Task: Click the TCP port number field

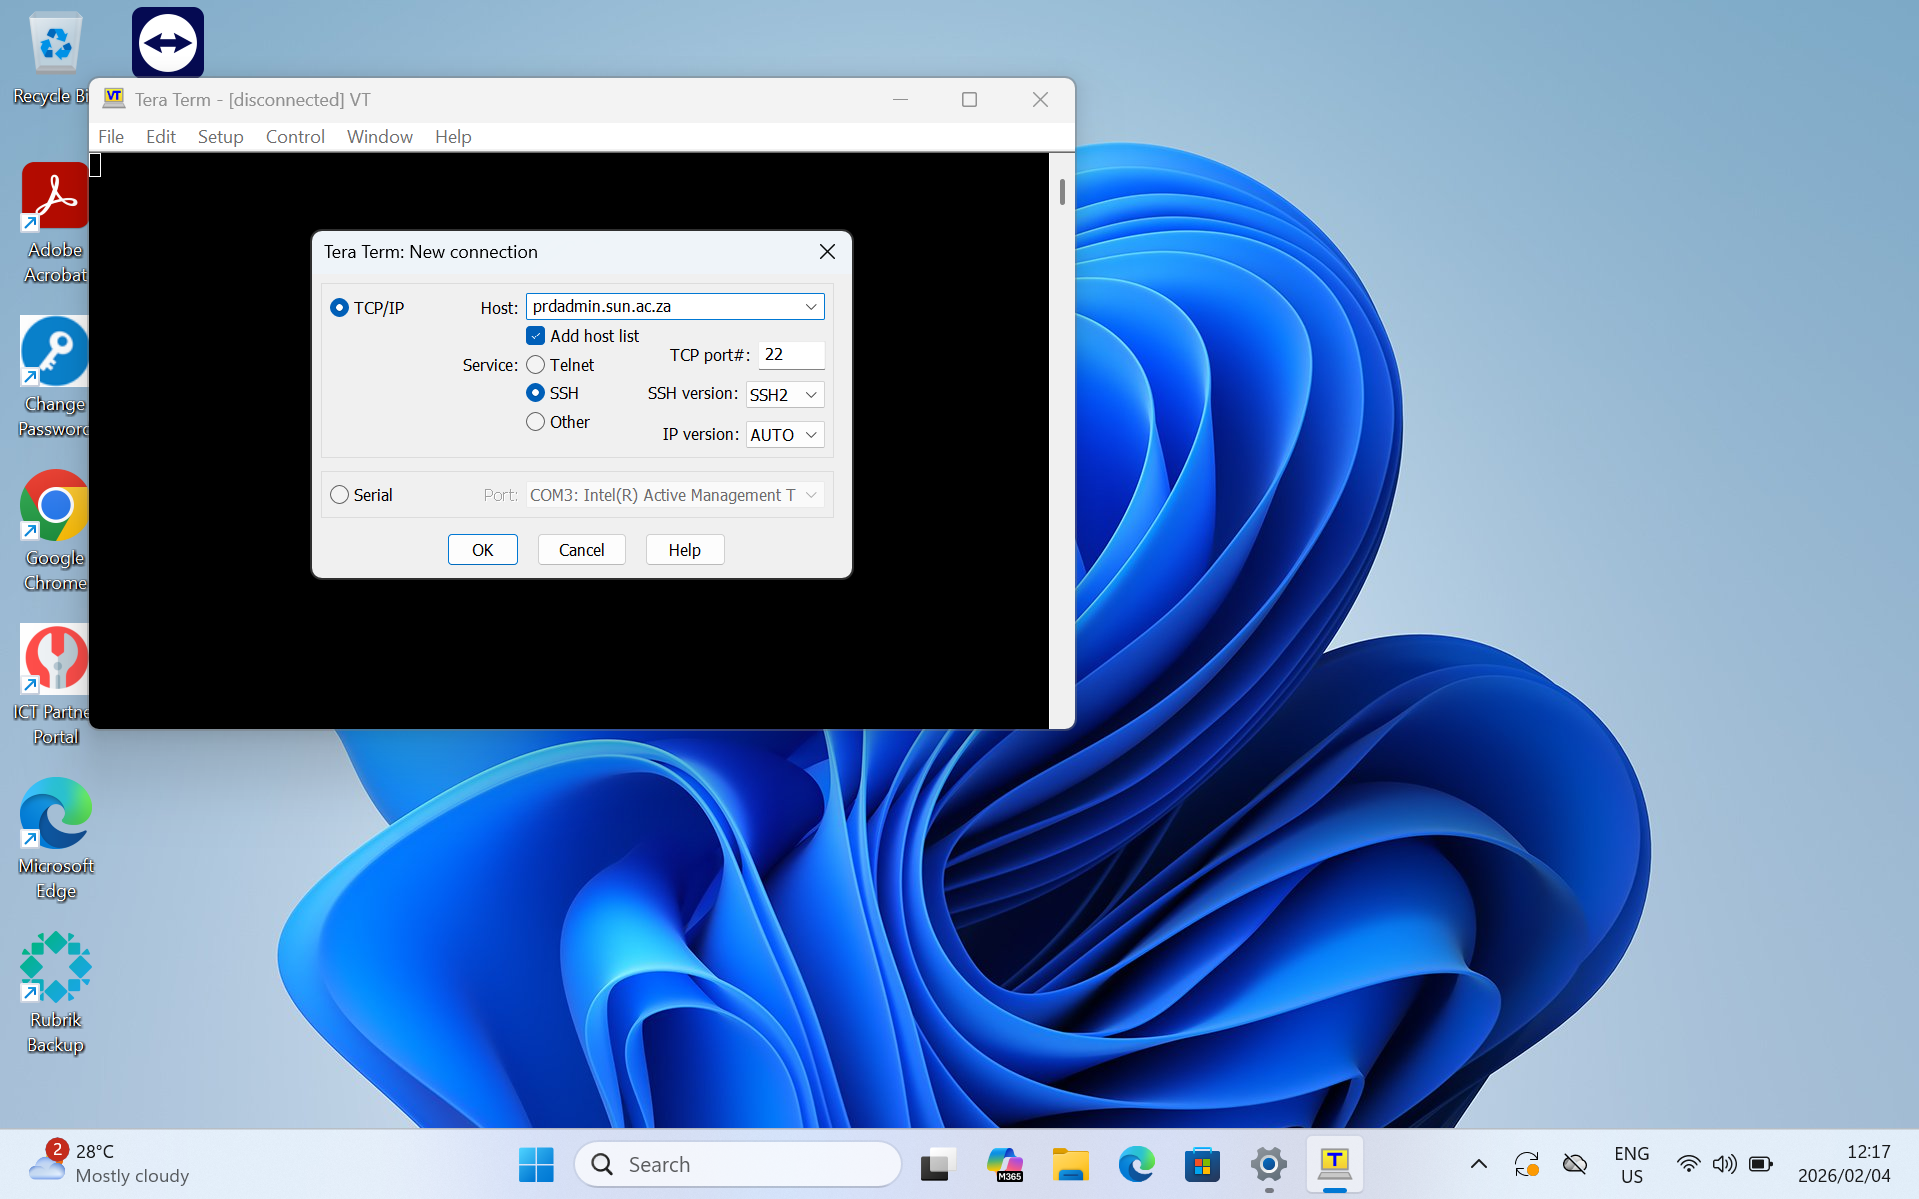Action: pos(791,355)
